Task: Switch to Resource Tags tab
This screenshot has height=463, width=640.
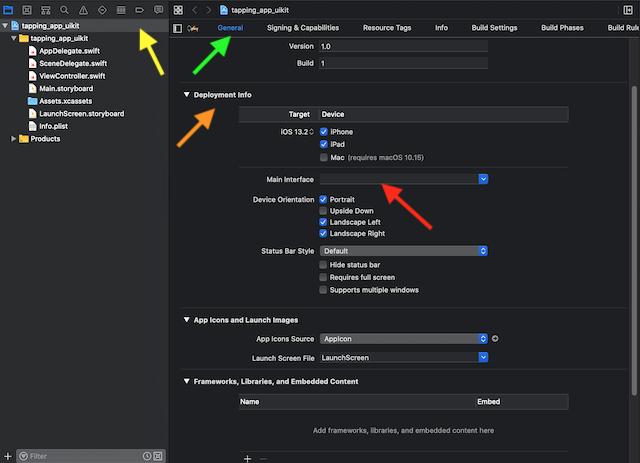Action: click(x=387, y=28)
